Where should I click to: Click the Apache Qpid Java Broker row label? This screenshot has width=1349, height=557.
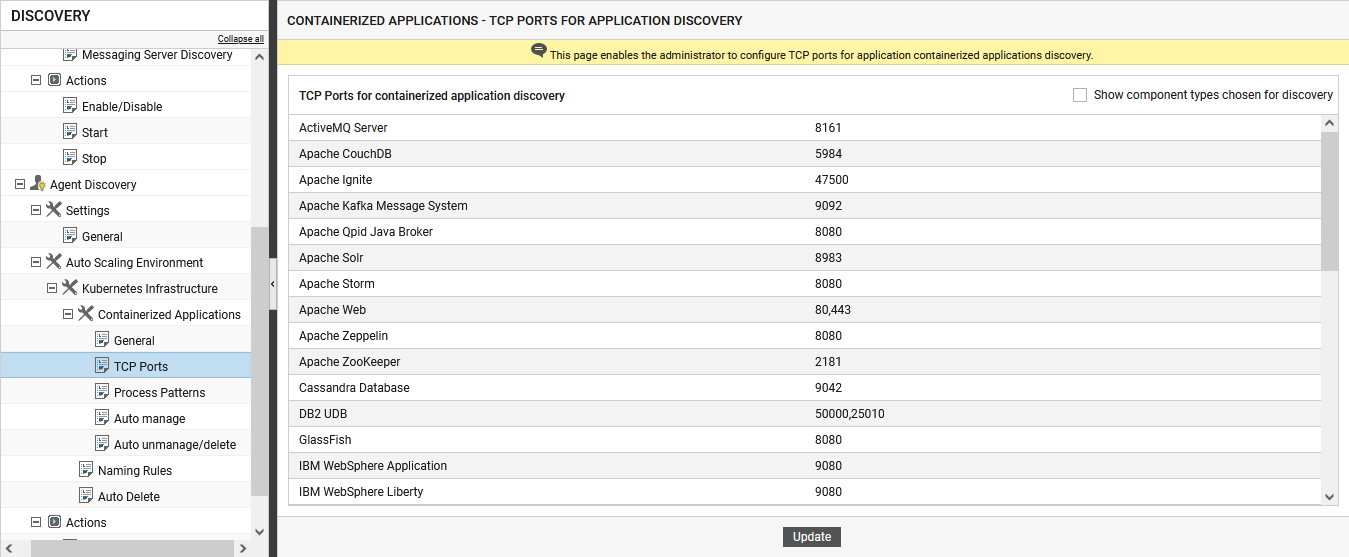click(x=366, y=232)
